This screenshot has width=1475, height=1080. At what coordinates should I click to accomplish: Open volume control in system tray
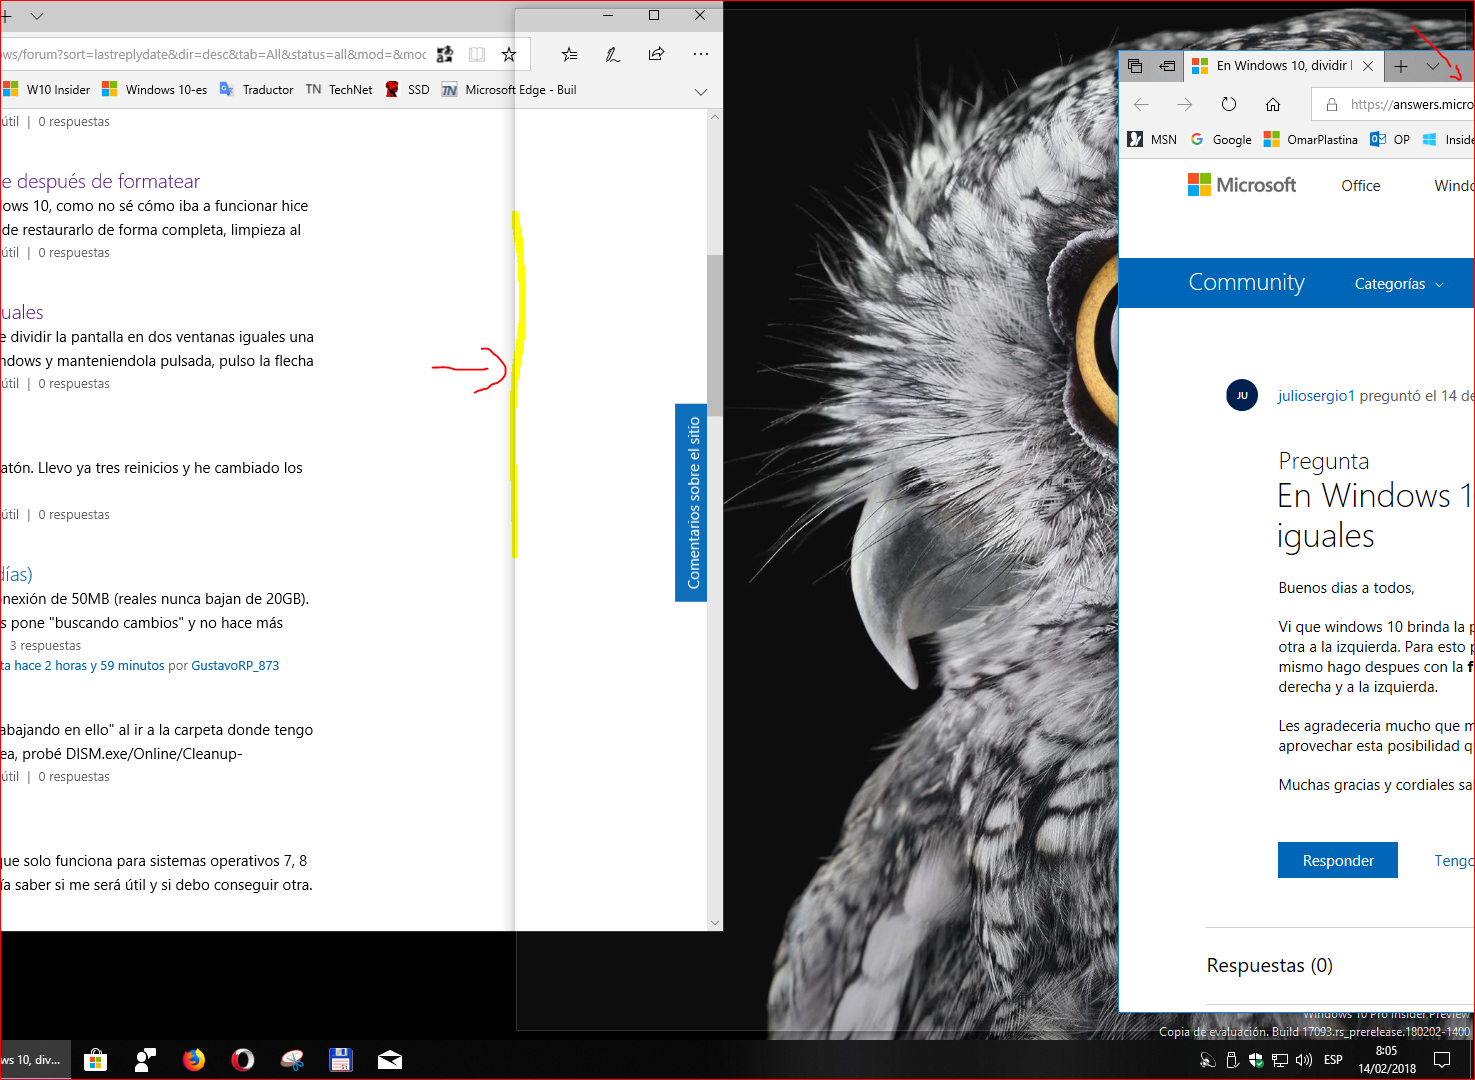coord(1304,1060)
